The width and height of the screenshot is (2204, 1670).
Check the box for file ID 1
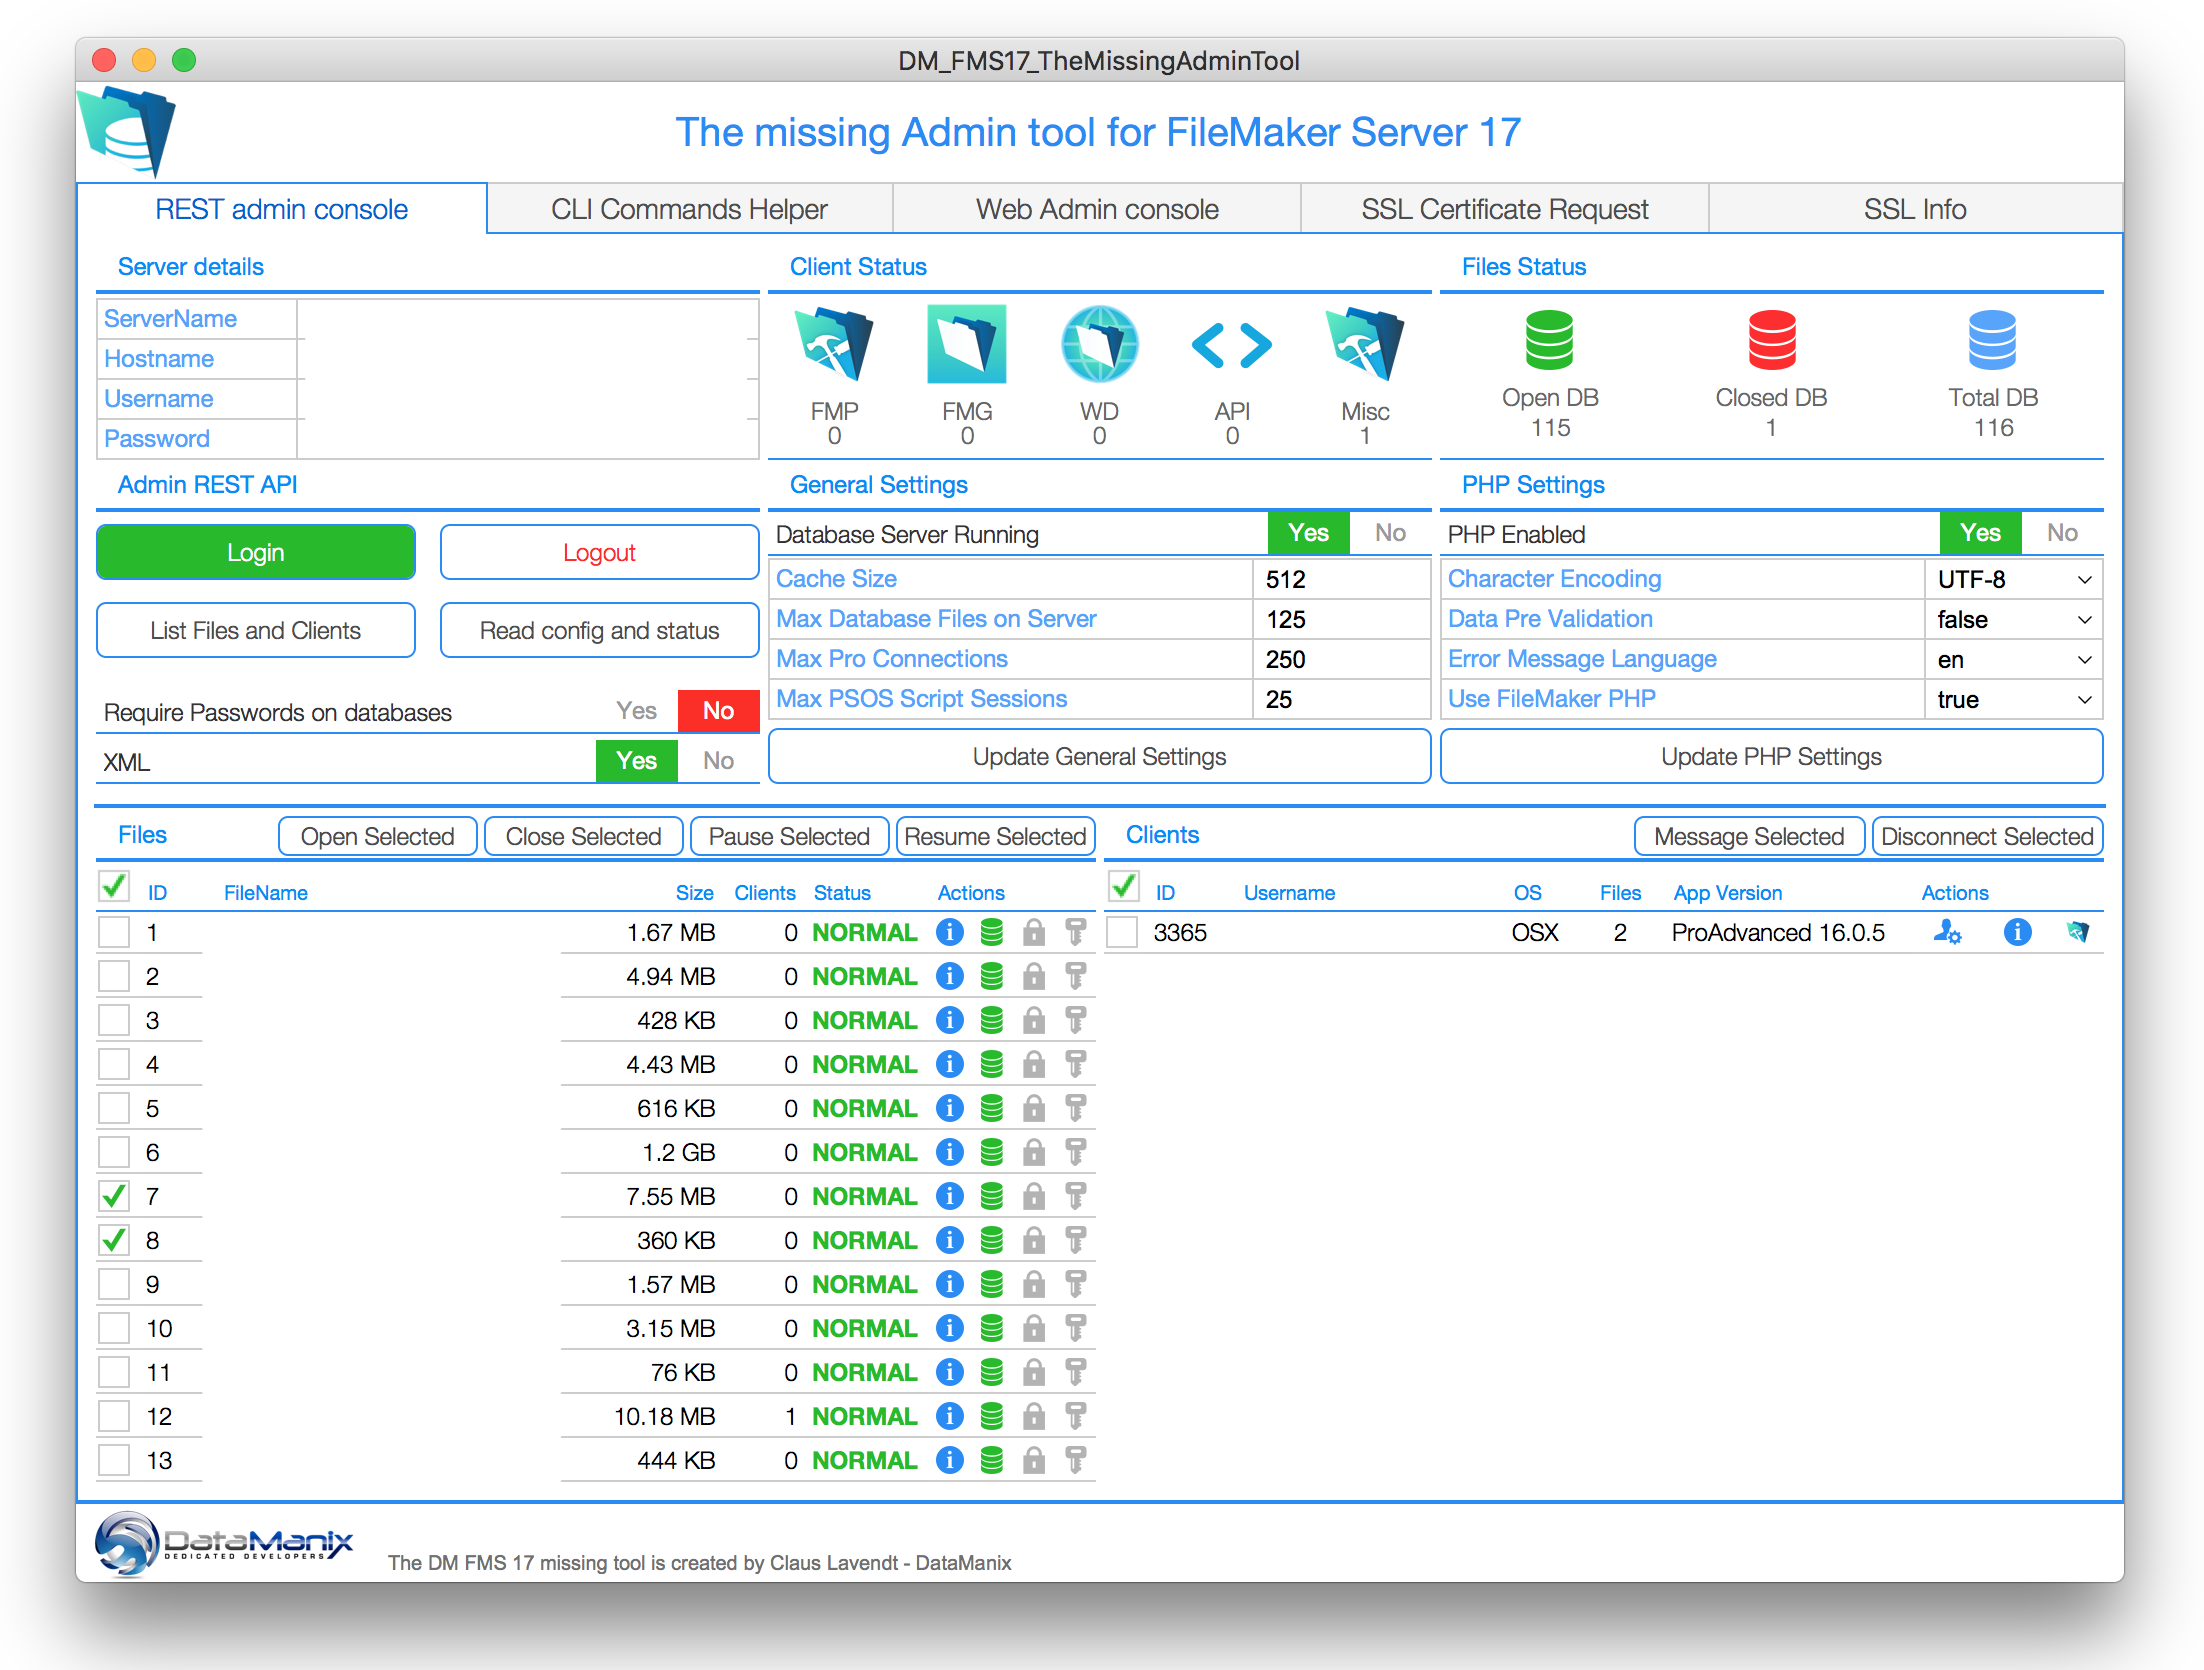coord(114,932)
